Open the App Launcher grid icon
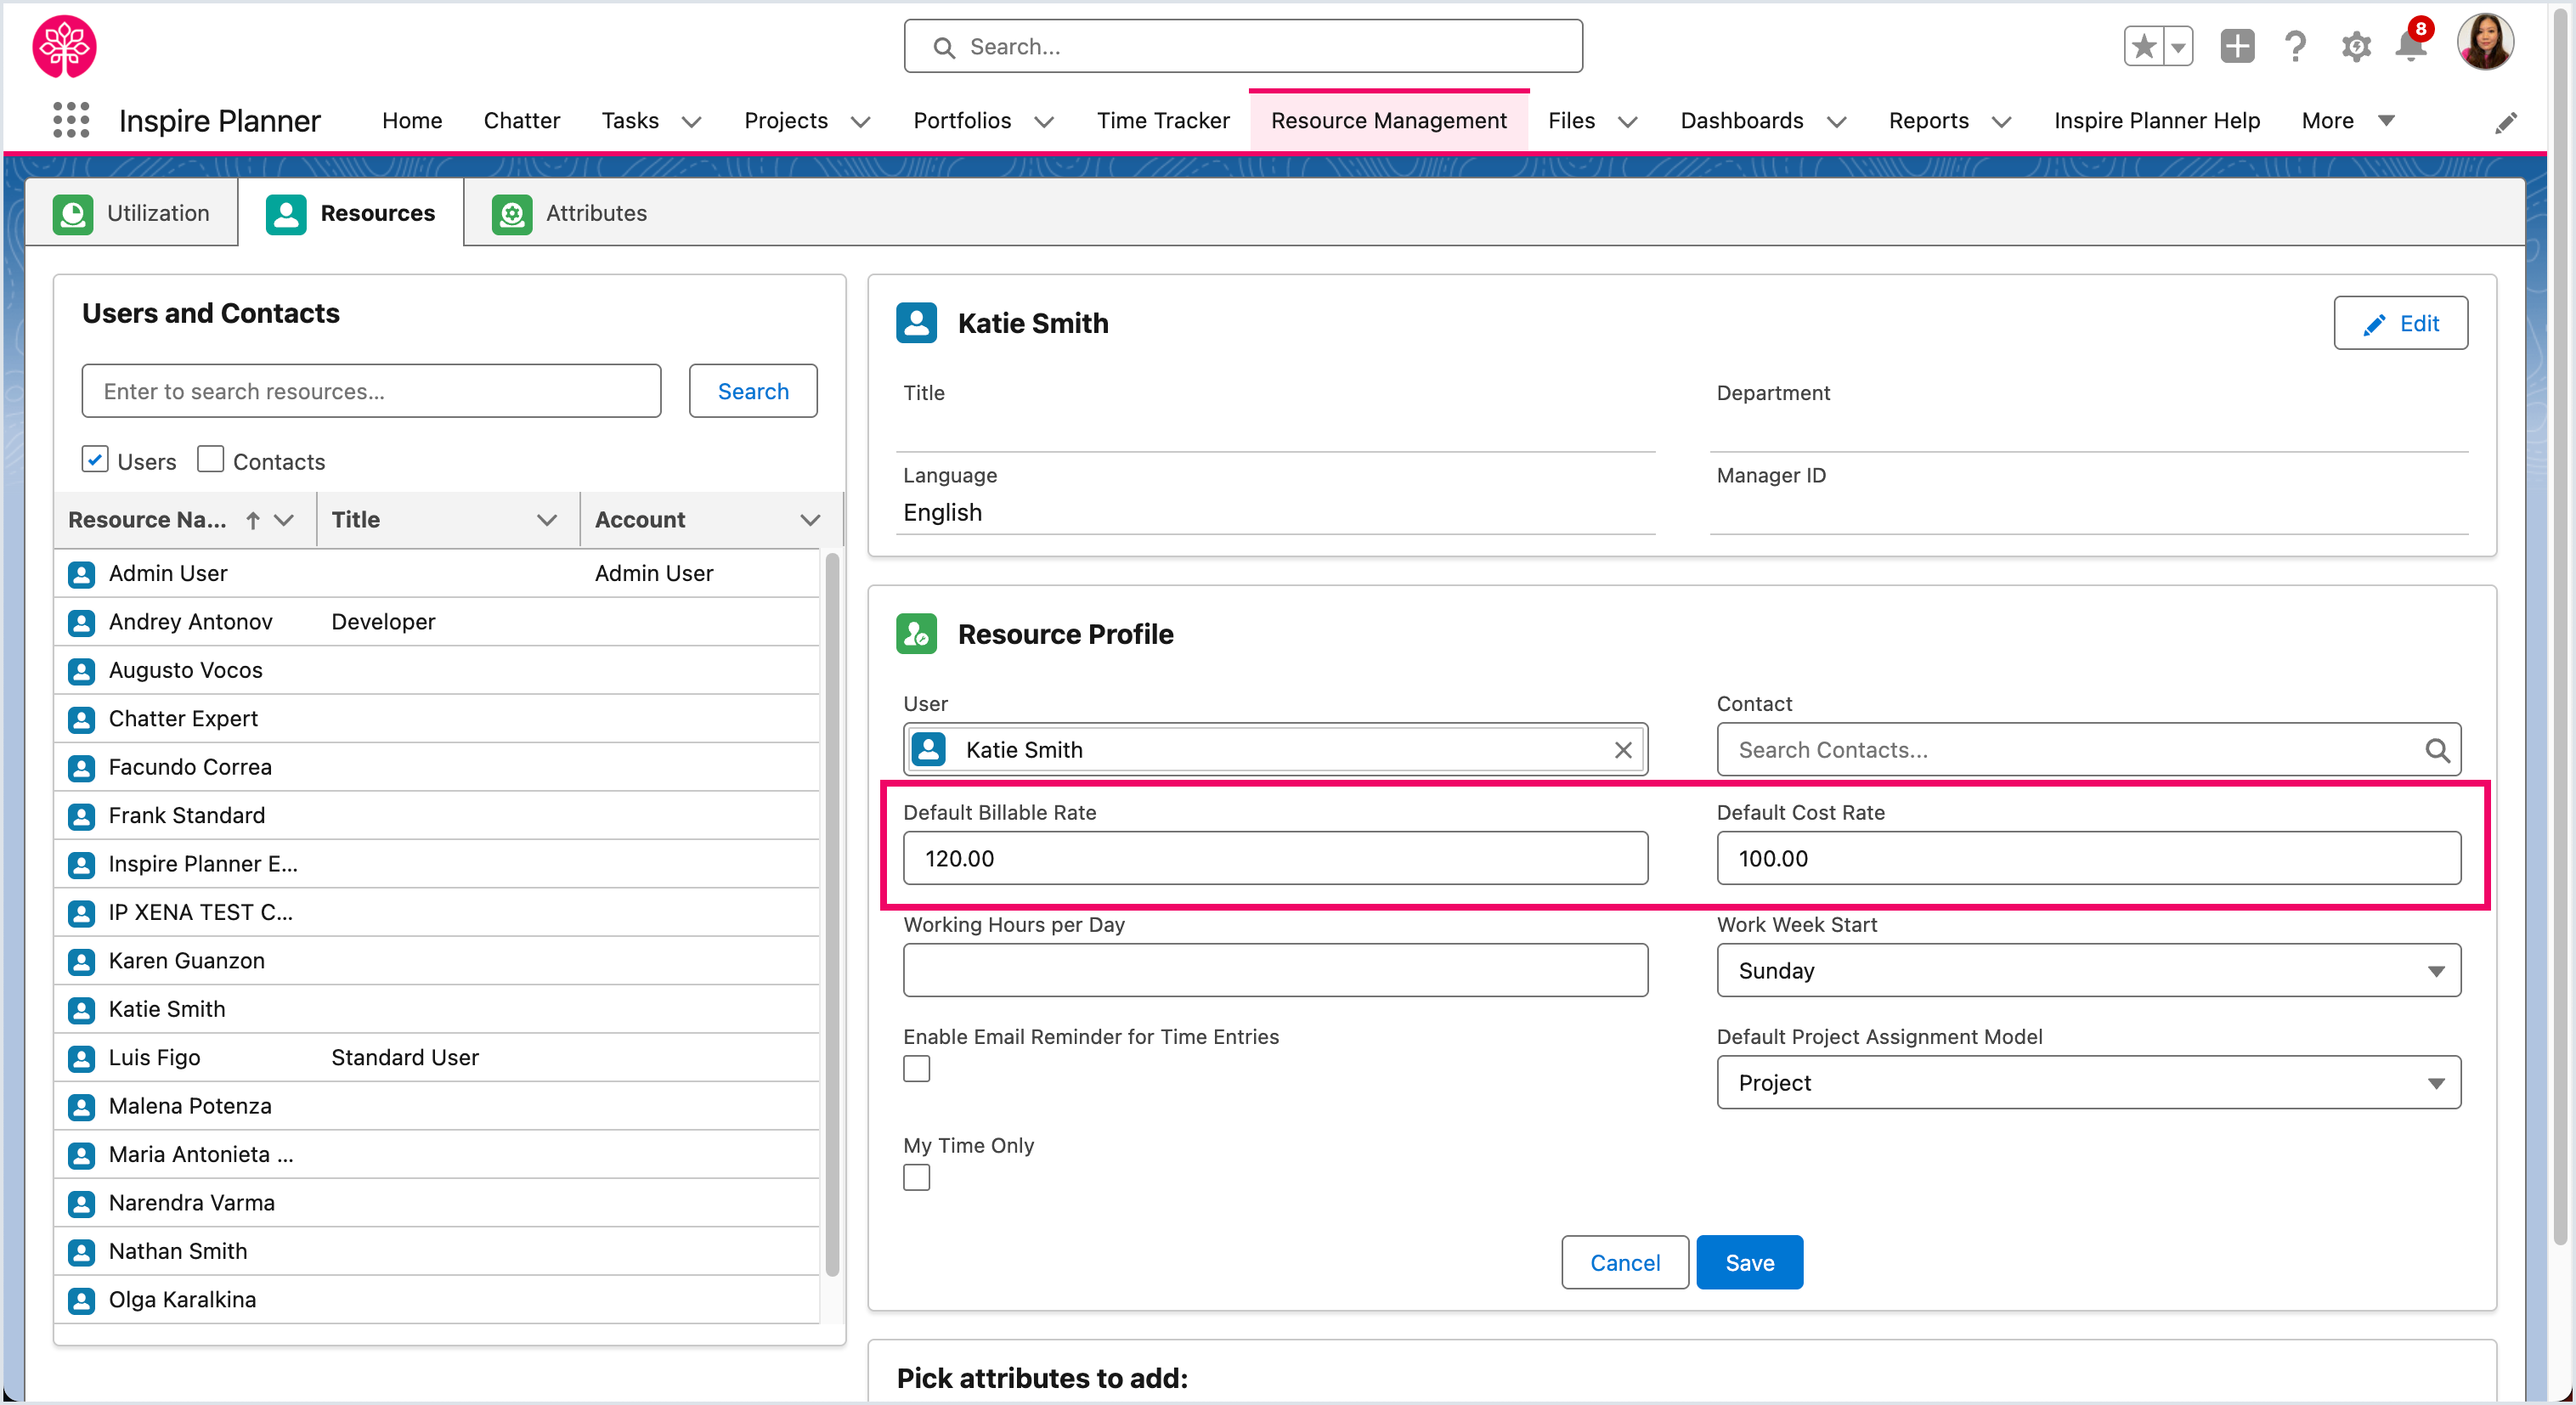This screenshot has height=1405, width=2576. point(71,120)
